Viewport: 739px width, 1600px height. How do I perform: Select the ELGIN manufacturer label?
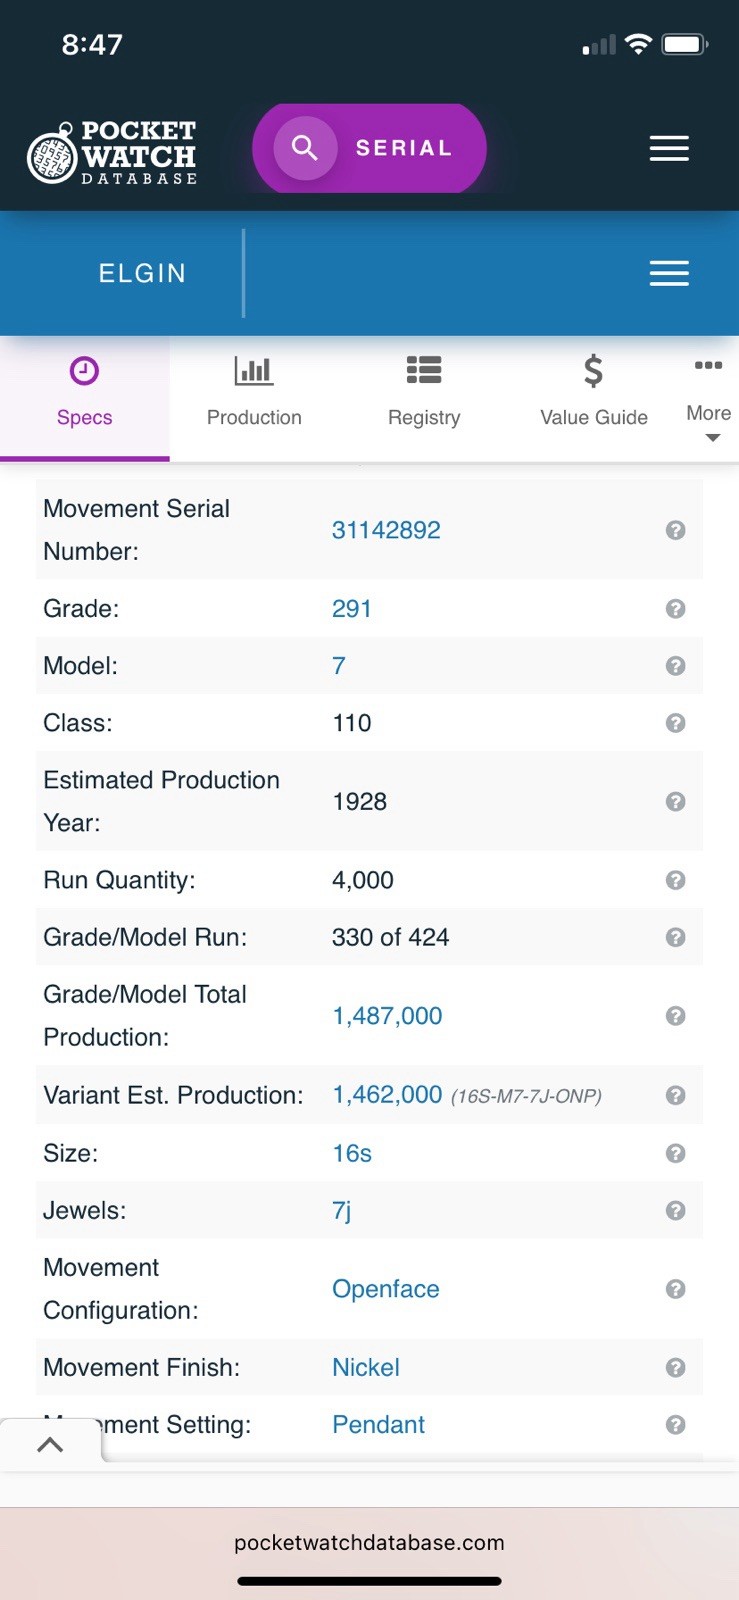pos(142,273)
